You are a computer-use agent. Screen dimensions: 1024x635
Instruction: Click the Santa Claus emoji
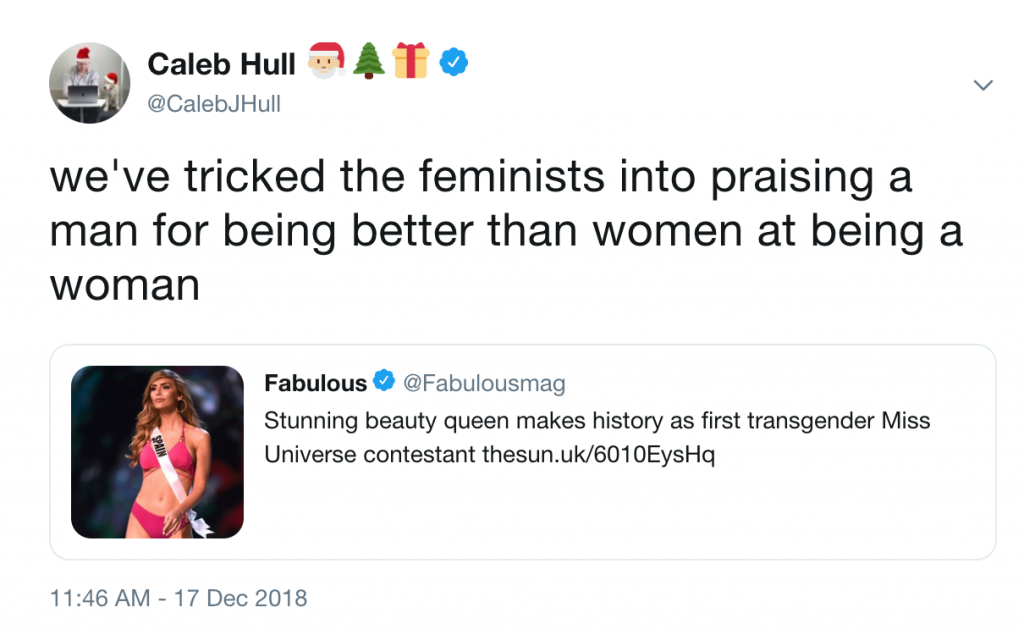click(326, 62)
